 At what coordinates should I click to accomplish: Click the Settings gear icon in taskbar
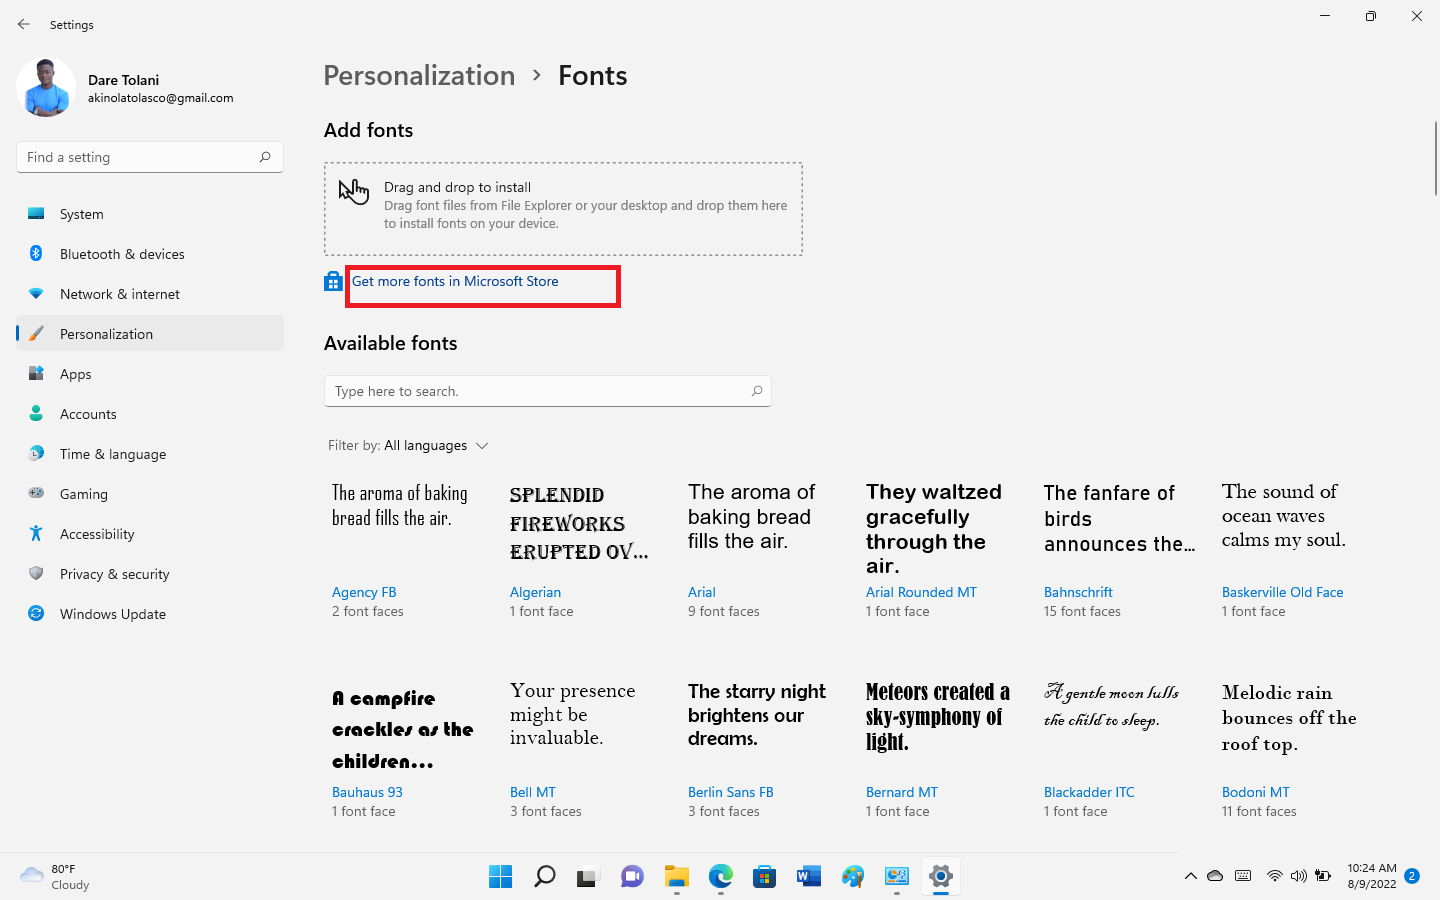click(x=941, y=877)
